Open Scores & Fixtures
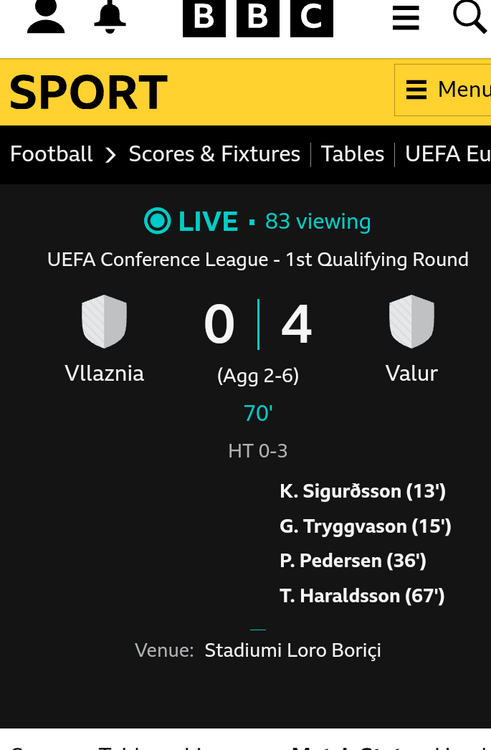 point(214,154)
